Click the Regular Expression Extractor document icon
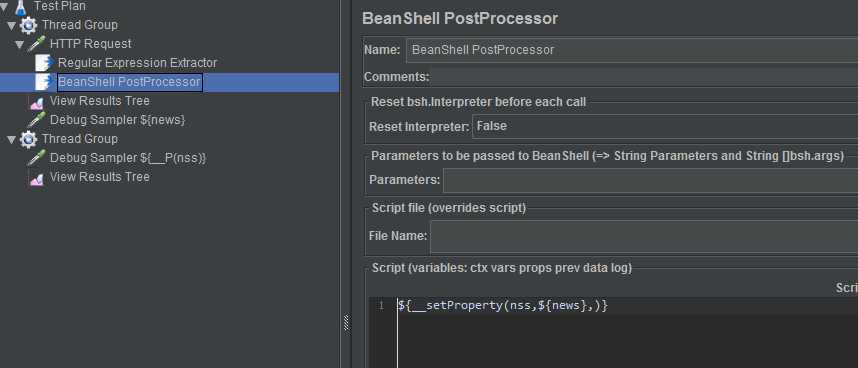858x368 pixels. click(x=44, y=63)
